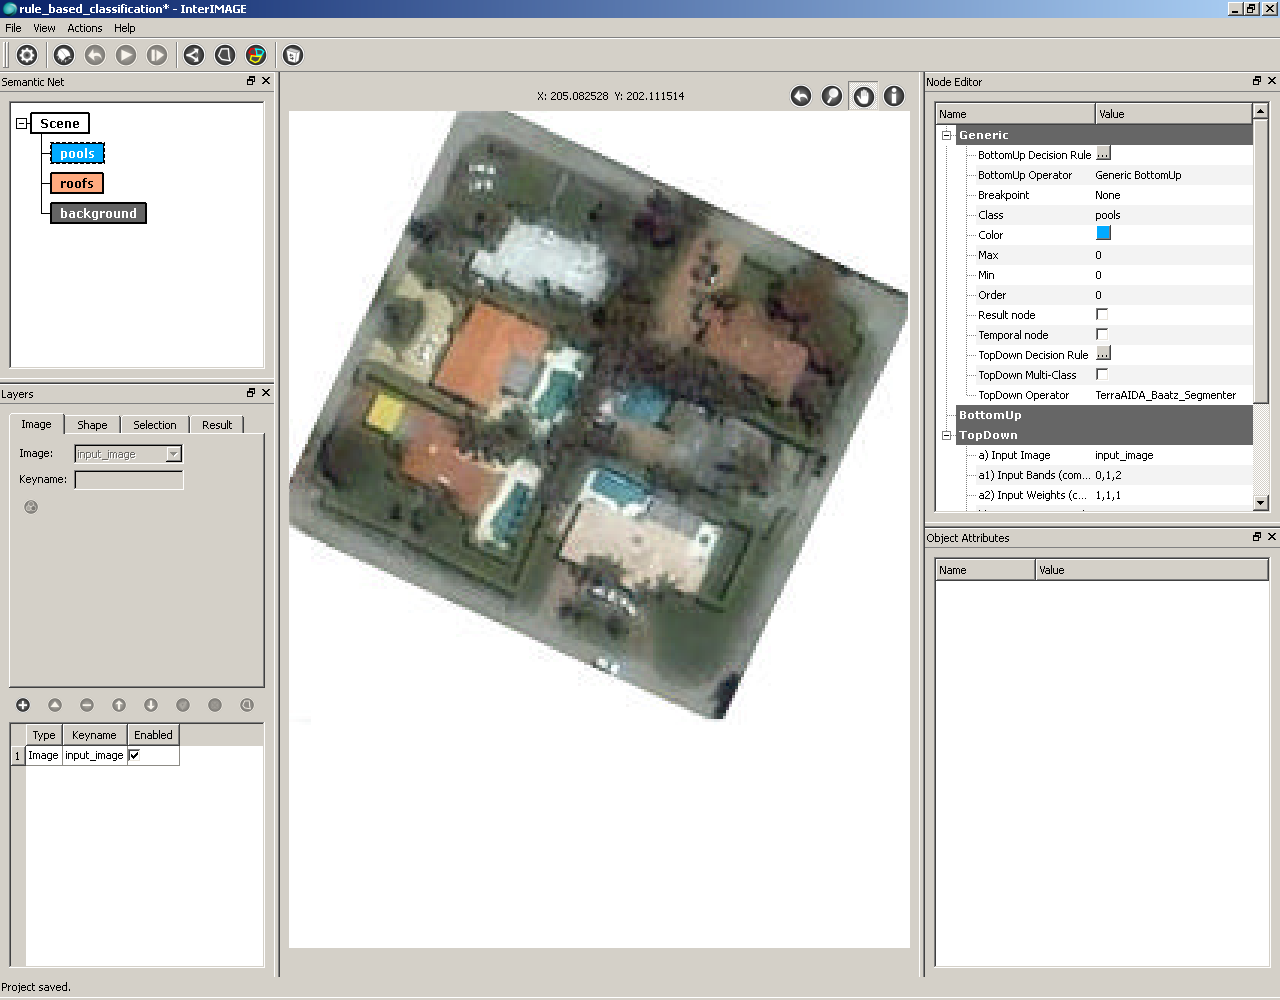The height and width of the screenshot is (1000, 1280).
Task: Click the blue Color swatch for pools
Action: 1104,233
